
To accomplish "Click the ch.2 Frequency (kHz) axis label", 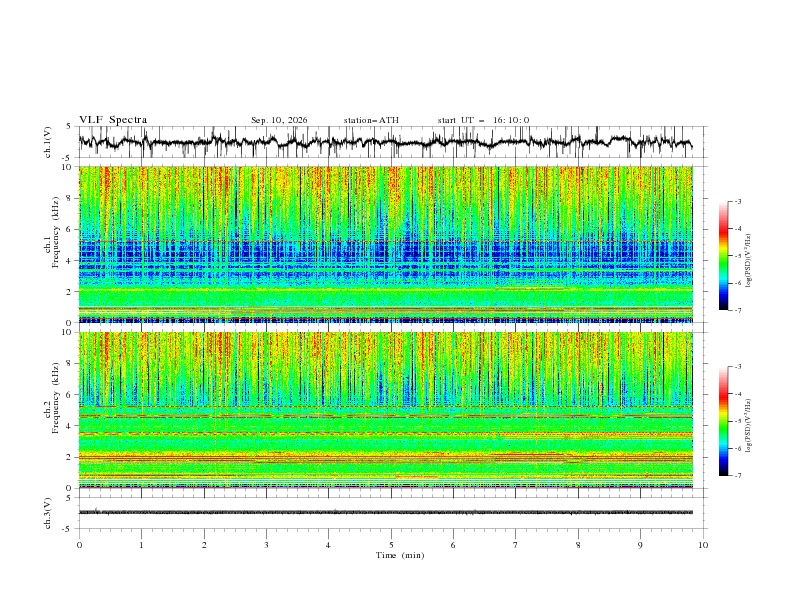I will pos(51,410).
